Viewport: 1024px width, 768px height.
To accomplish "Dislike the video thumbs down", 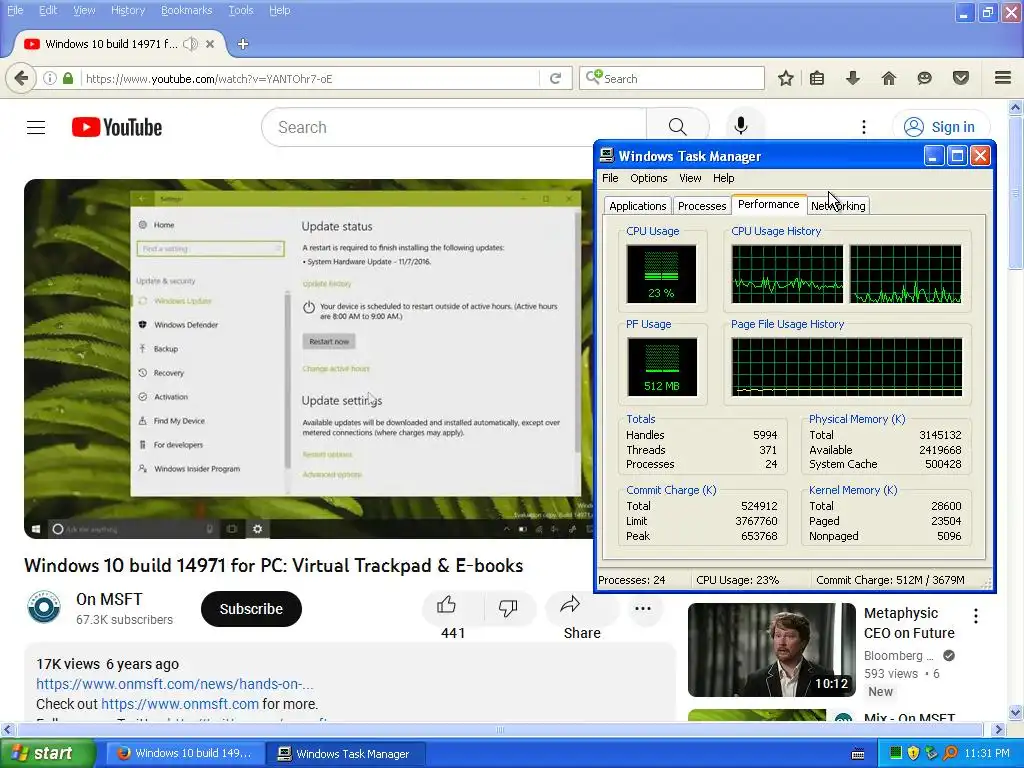I will pos(508,607).
